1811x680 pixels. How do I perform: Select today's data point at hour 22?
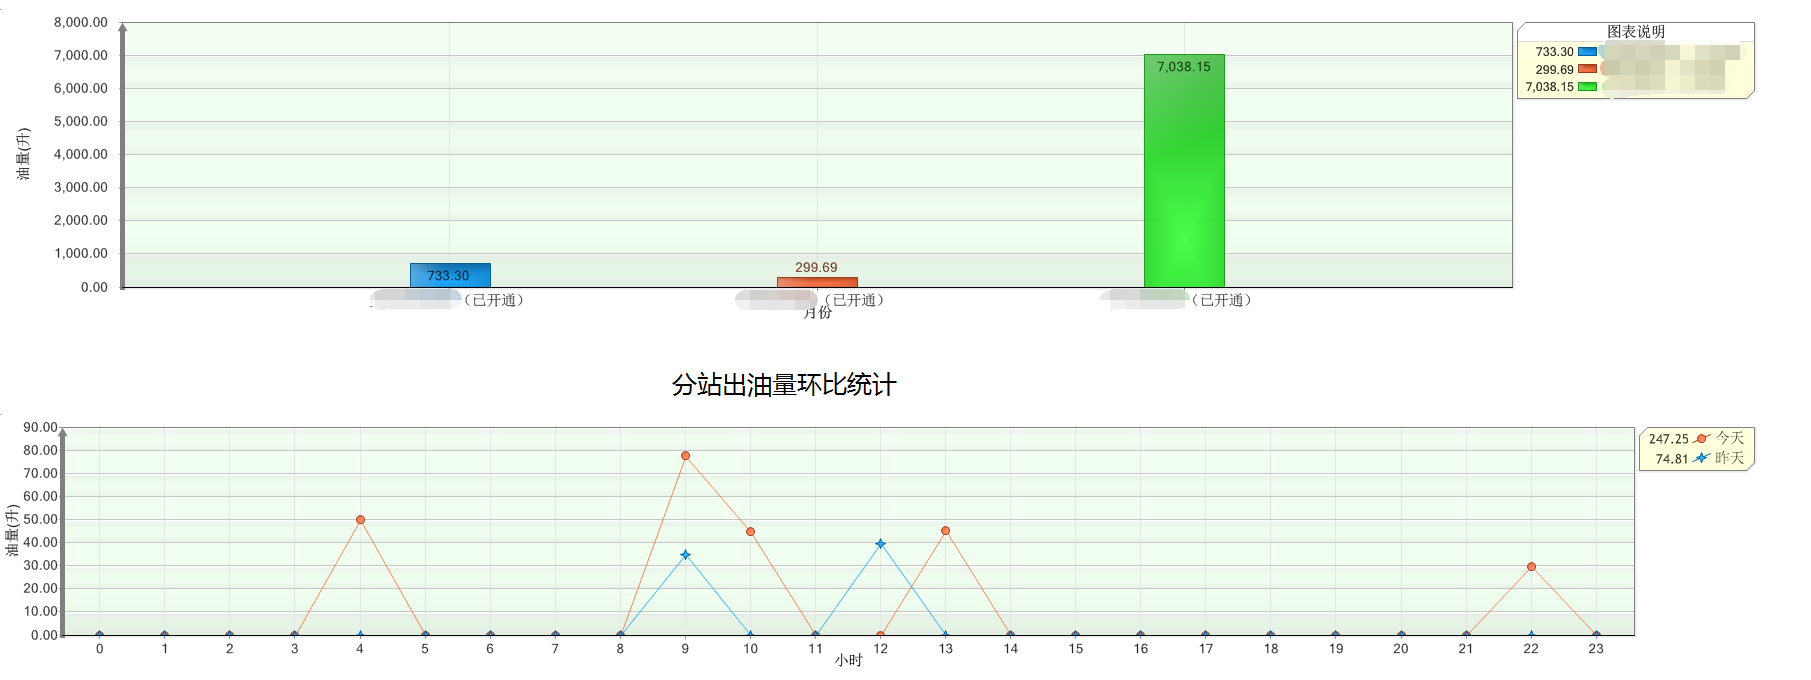tap(1531, 567)
